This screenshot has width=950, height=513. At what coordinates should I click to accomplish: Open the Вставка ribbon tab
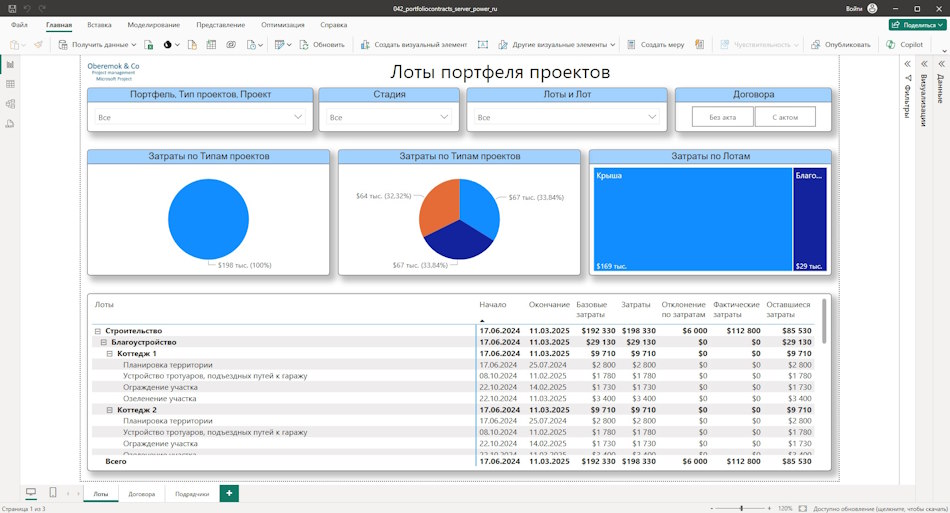point(99,25)
